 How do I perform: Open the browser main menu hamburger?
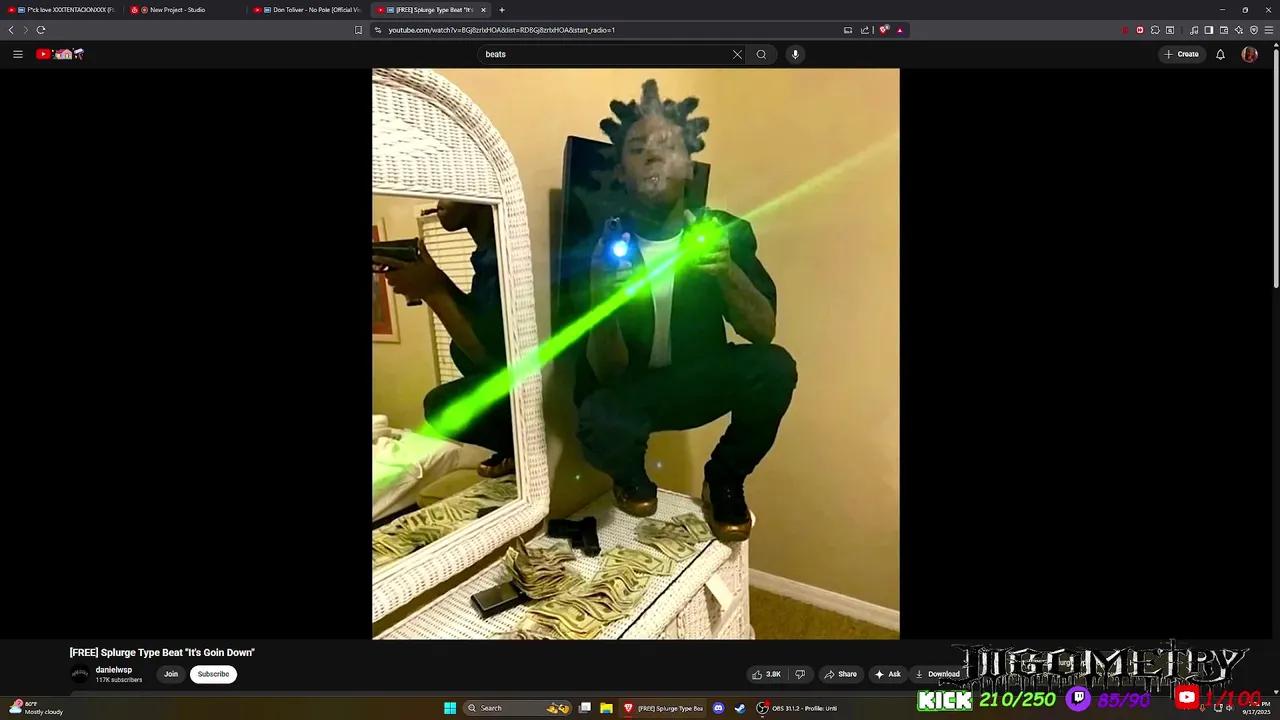(1270, 30)
